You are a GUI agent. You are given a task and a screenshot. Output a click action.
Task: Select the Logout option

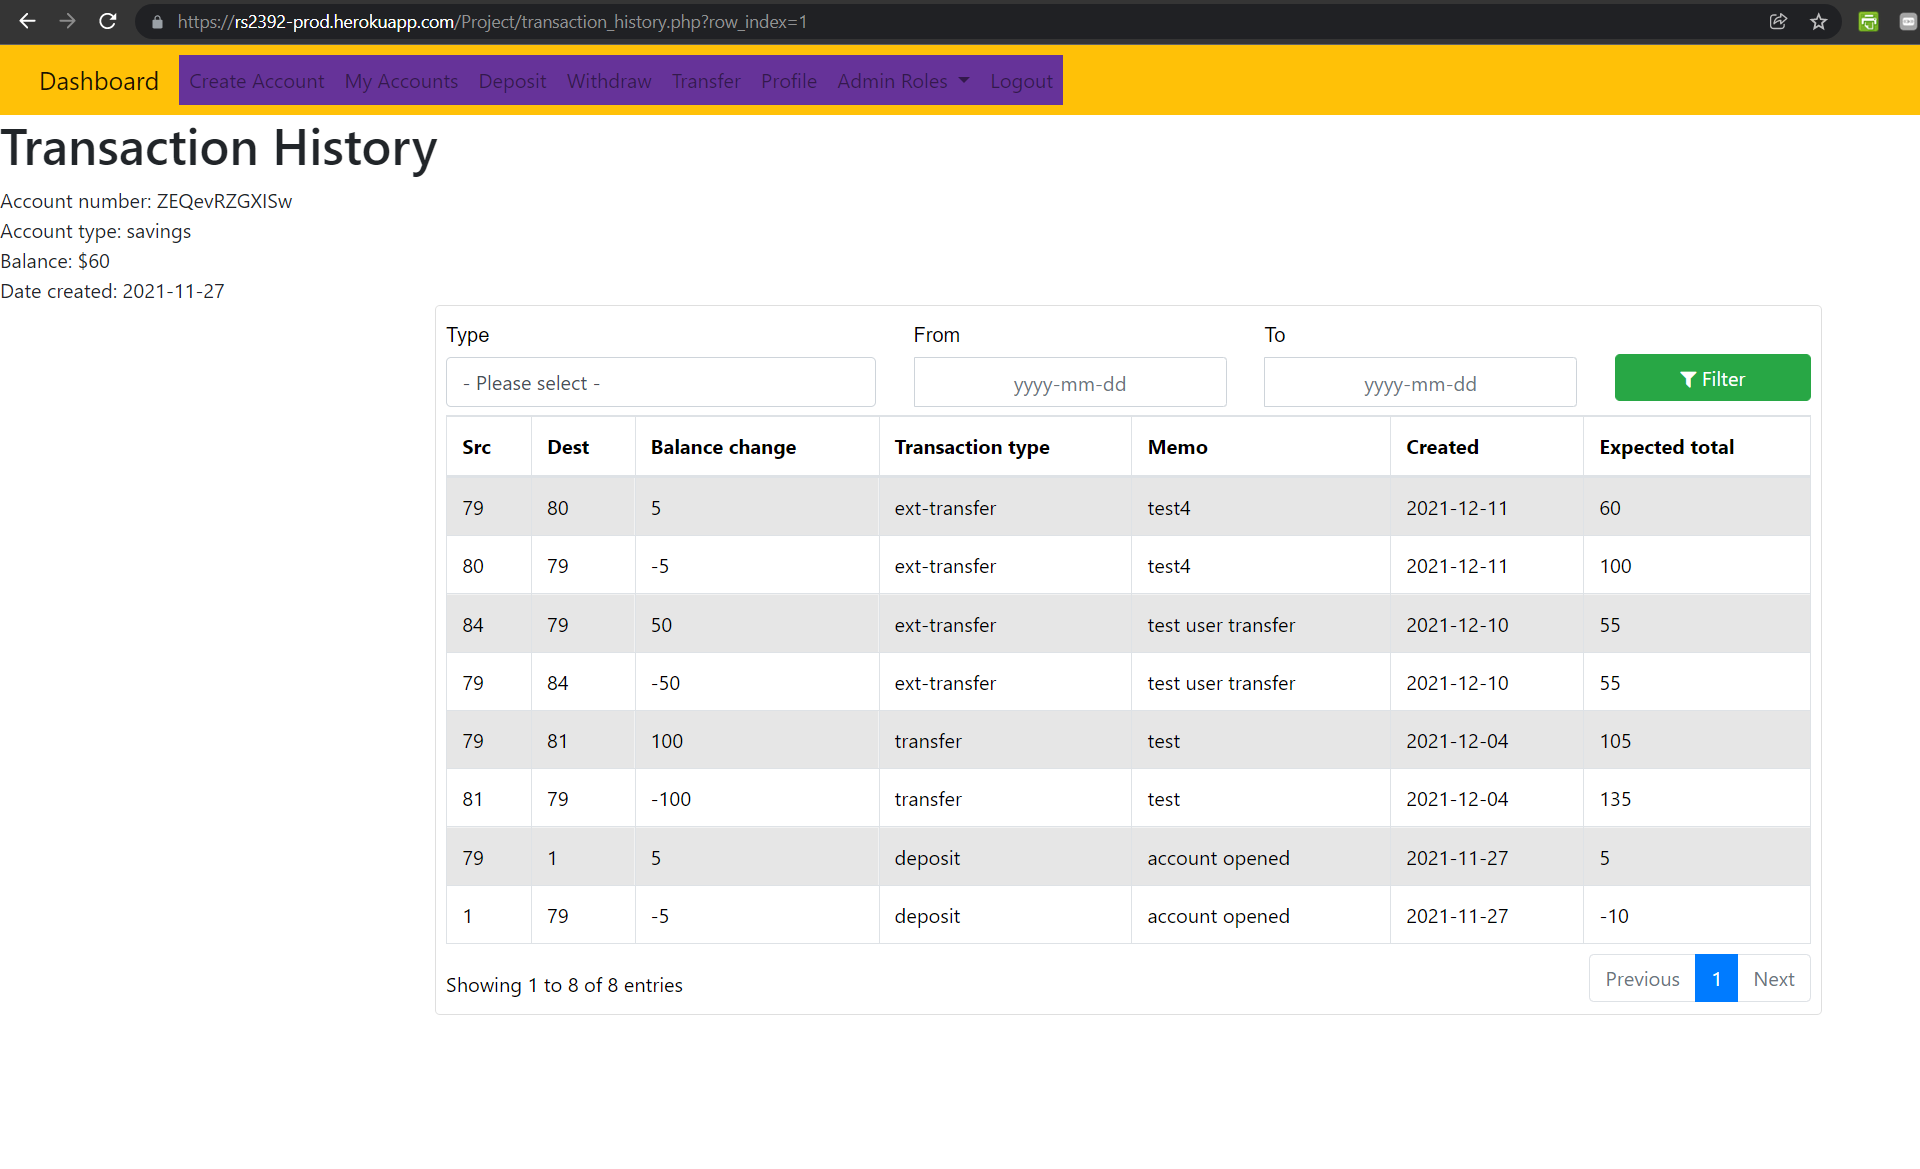point(1020,81)
